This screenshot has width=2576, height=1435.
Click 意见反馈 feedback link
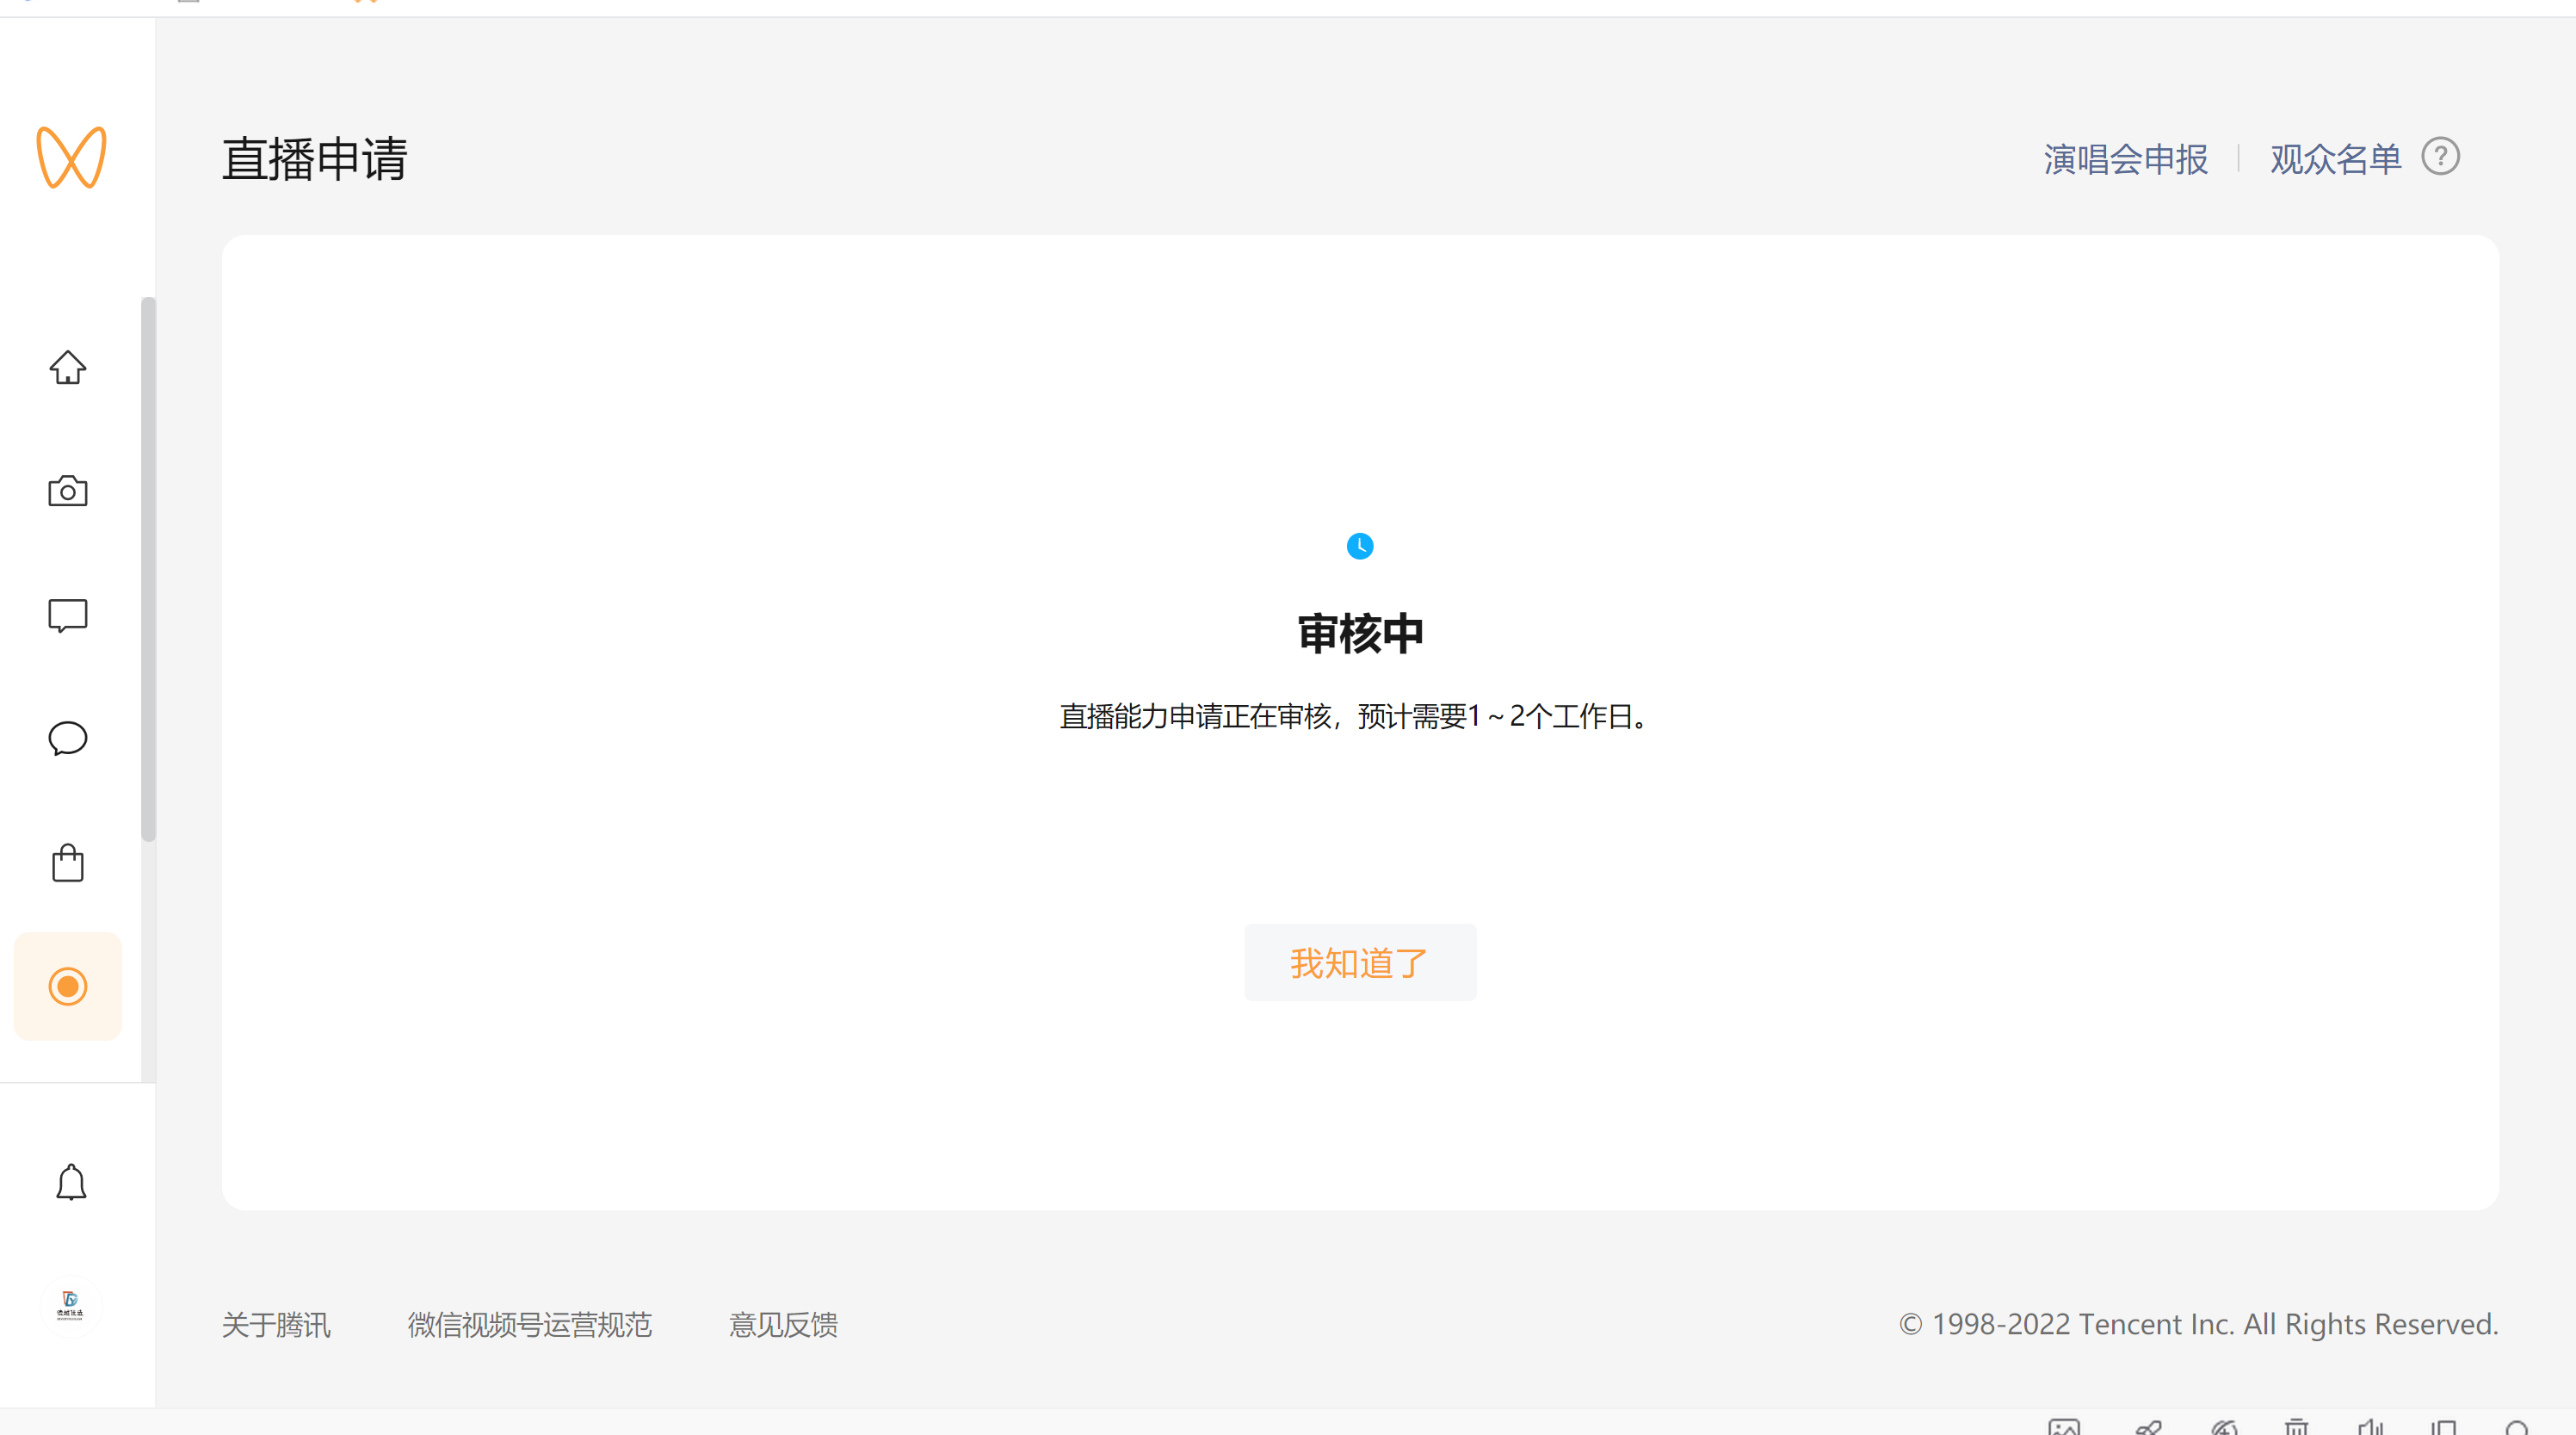[783, 1324]
